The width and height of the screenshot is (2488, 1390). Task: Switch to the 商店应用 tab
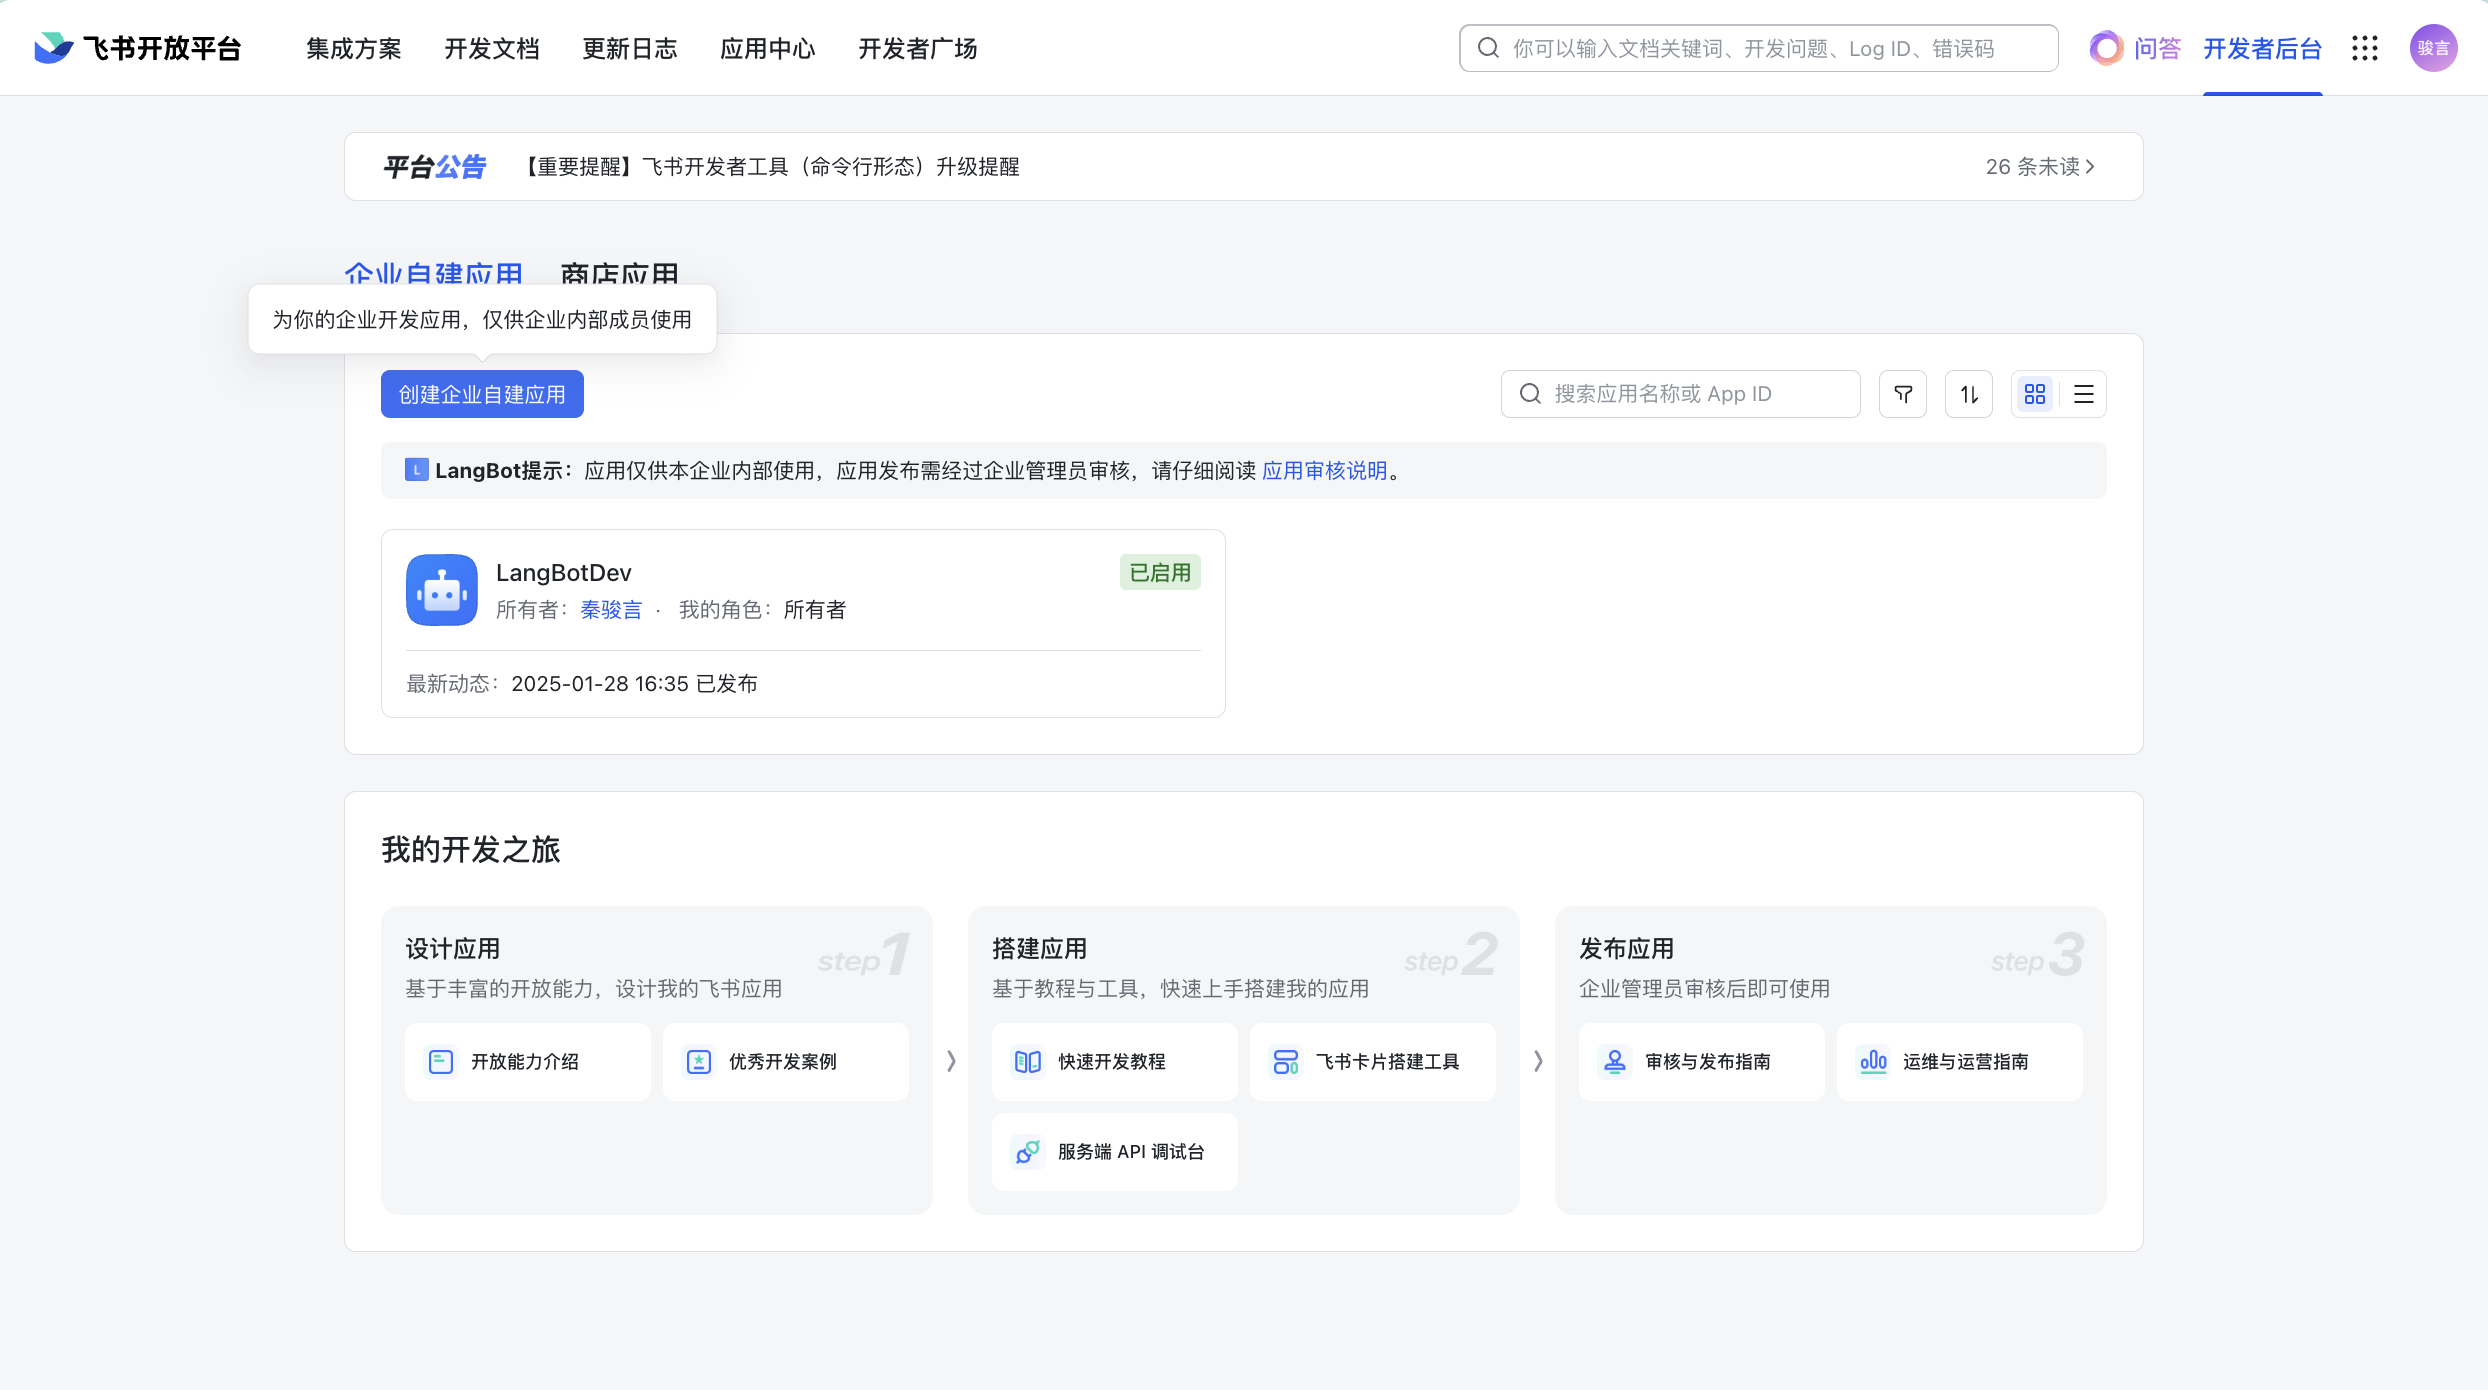(x=619, y=272)
